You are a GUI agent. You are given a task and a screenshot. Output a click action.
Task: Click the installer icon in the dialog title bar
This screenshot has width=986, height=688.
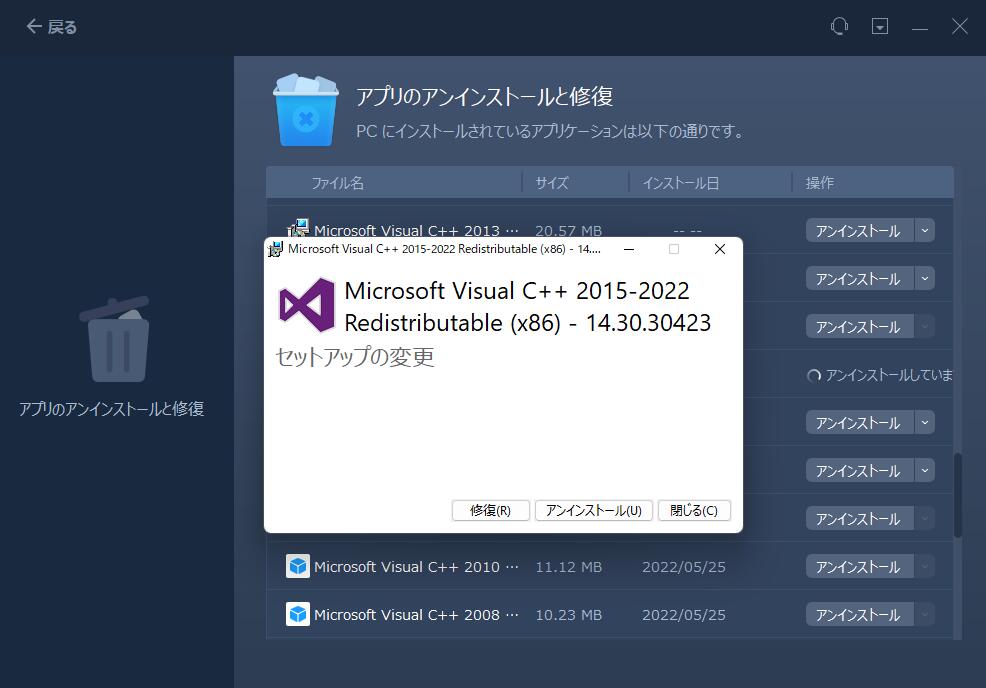(276, 249)
